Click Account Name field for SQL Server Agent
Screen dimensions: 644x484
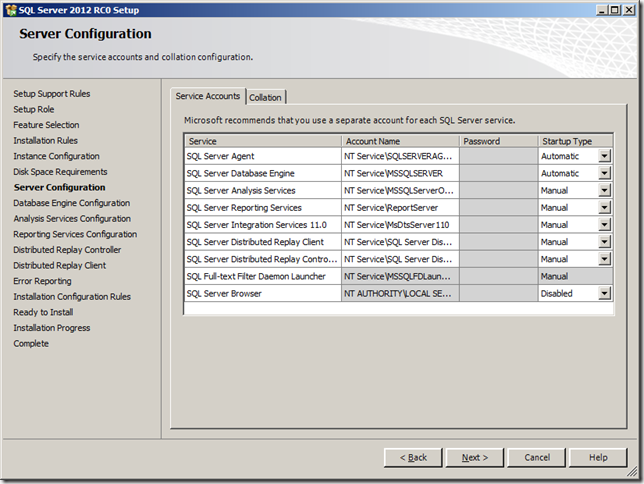(x=400, y=157)
